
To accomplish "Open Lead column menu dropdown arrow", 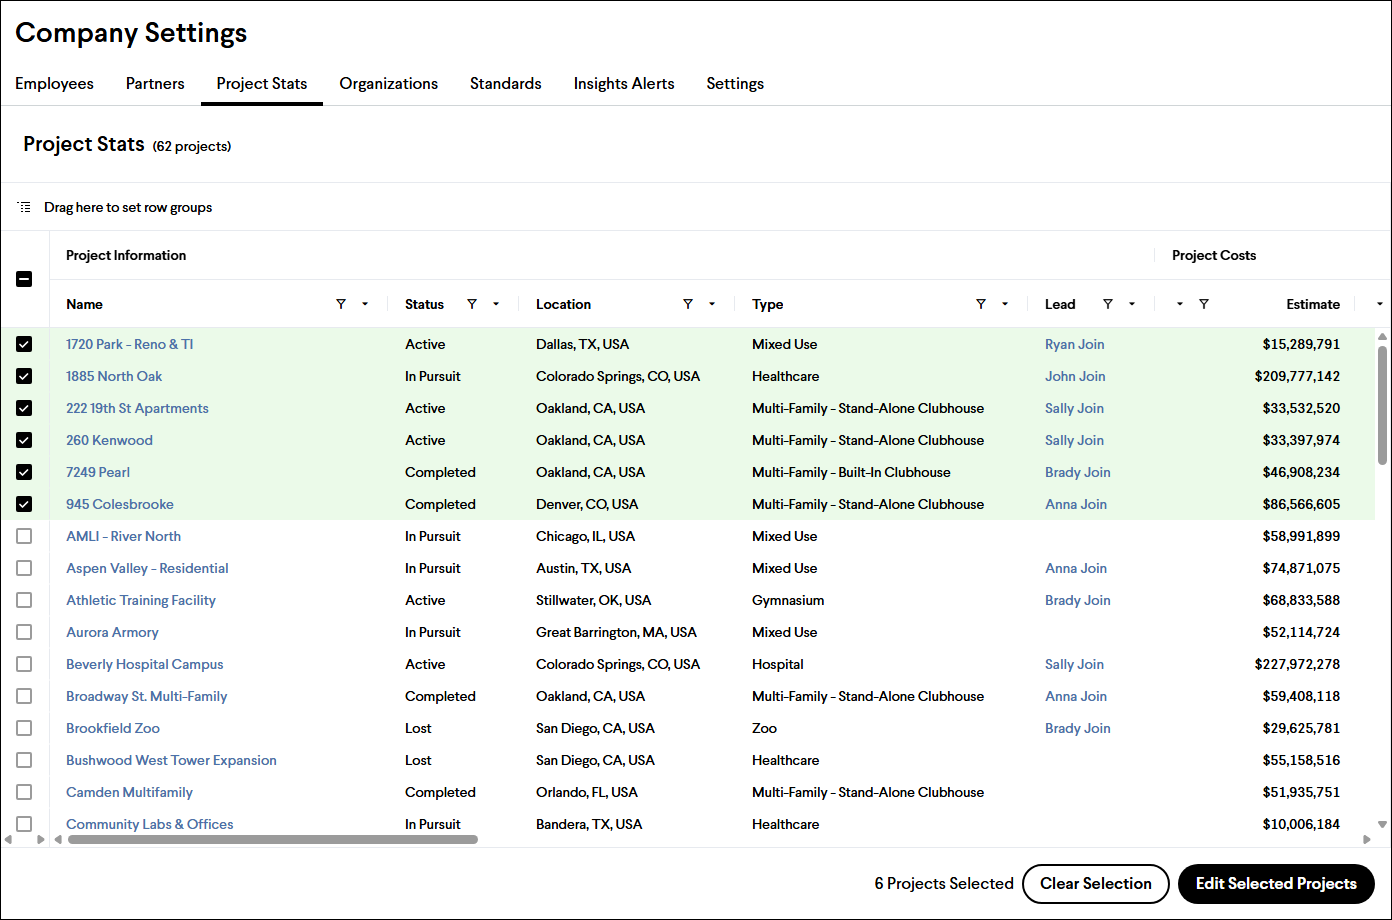I will point(1132,304).
